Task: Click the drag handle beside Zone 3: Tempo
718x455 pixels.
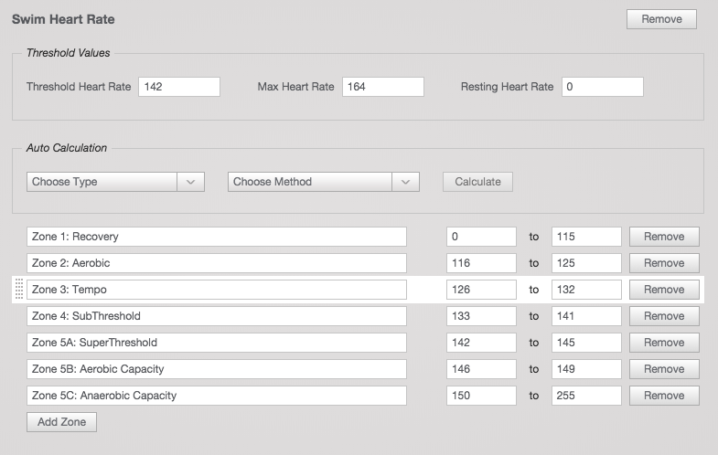Action: click(x=19, y=290)
